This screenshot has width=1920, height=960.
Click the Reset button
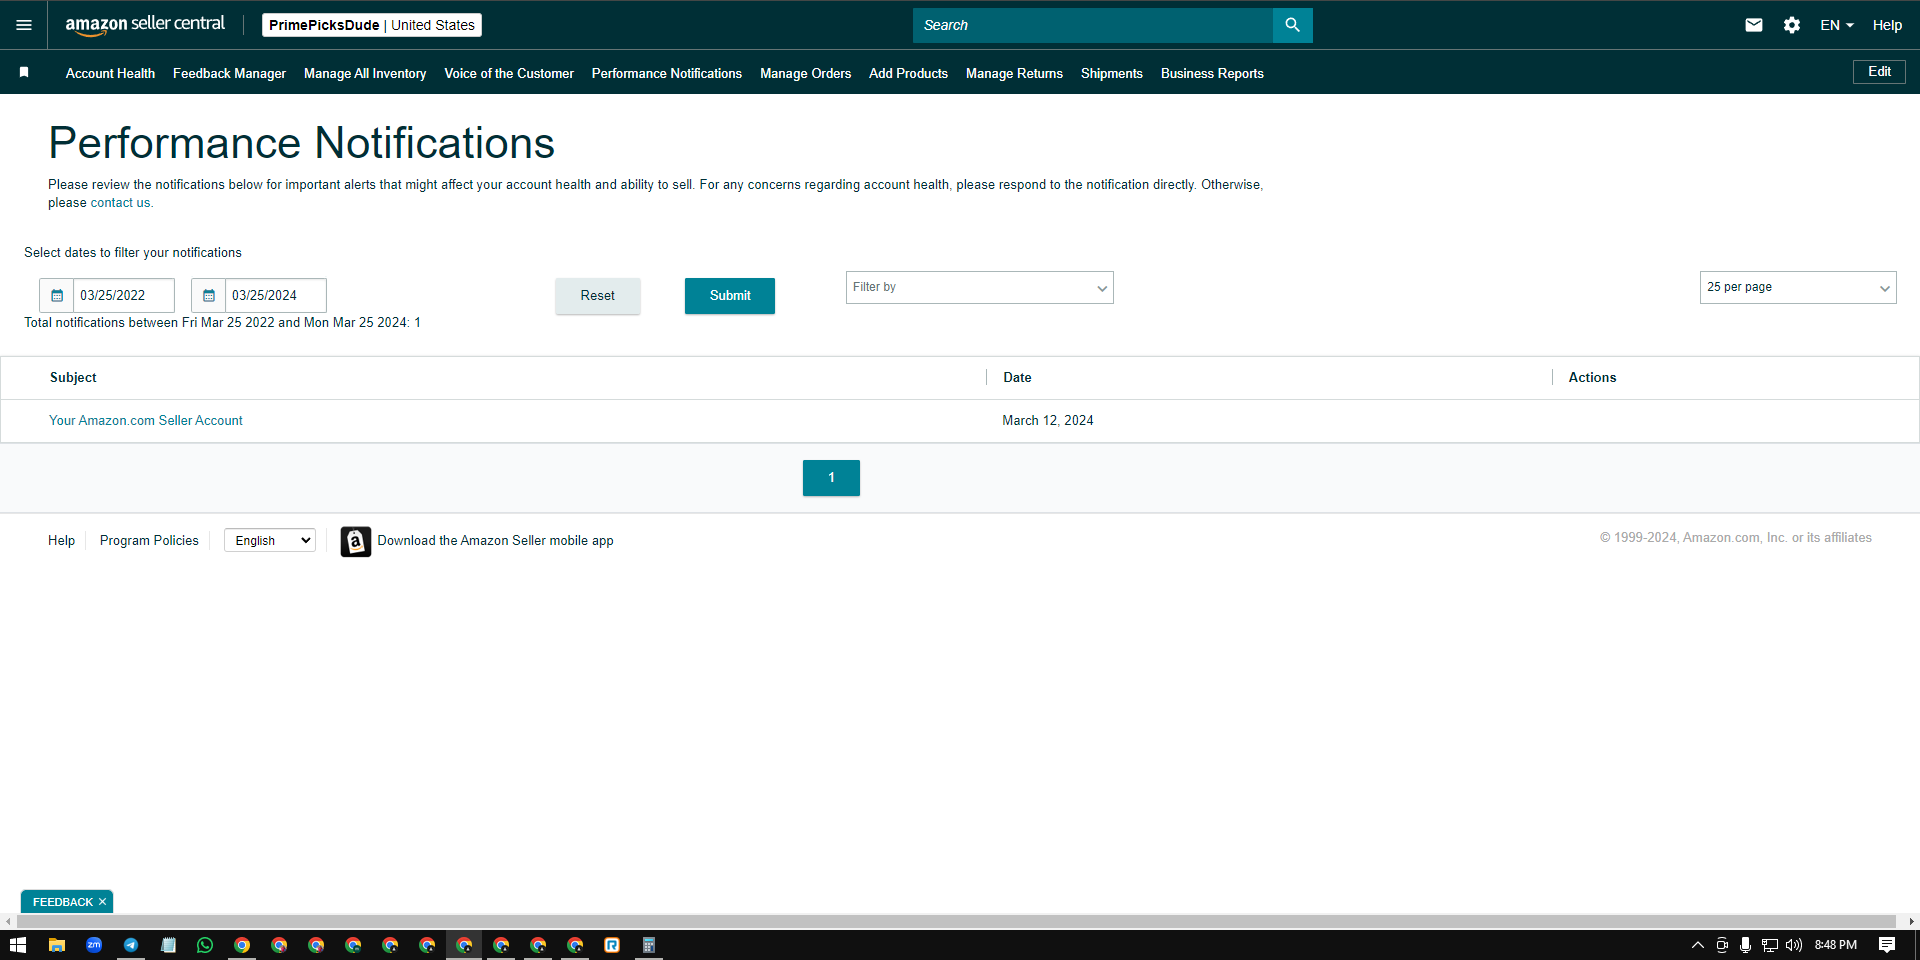[598, 296]
